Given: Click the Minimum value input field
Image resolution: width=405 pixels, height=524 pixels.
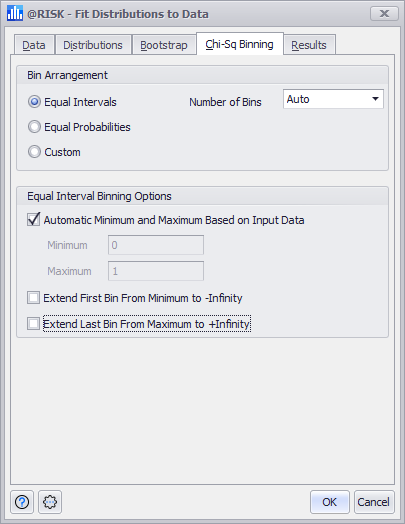Looking at the screenshot, I should 156,245.
